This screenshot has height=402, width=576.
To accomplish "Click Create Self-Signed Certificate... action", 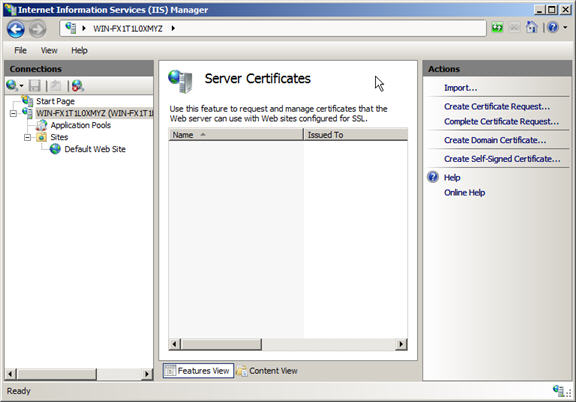I will (502, 159).
